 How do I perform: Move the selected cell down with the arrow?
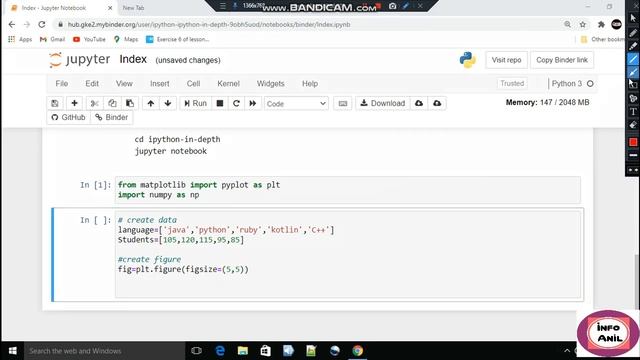click(x=168, y=103)
